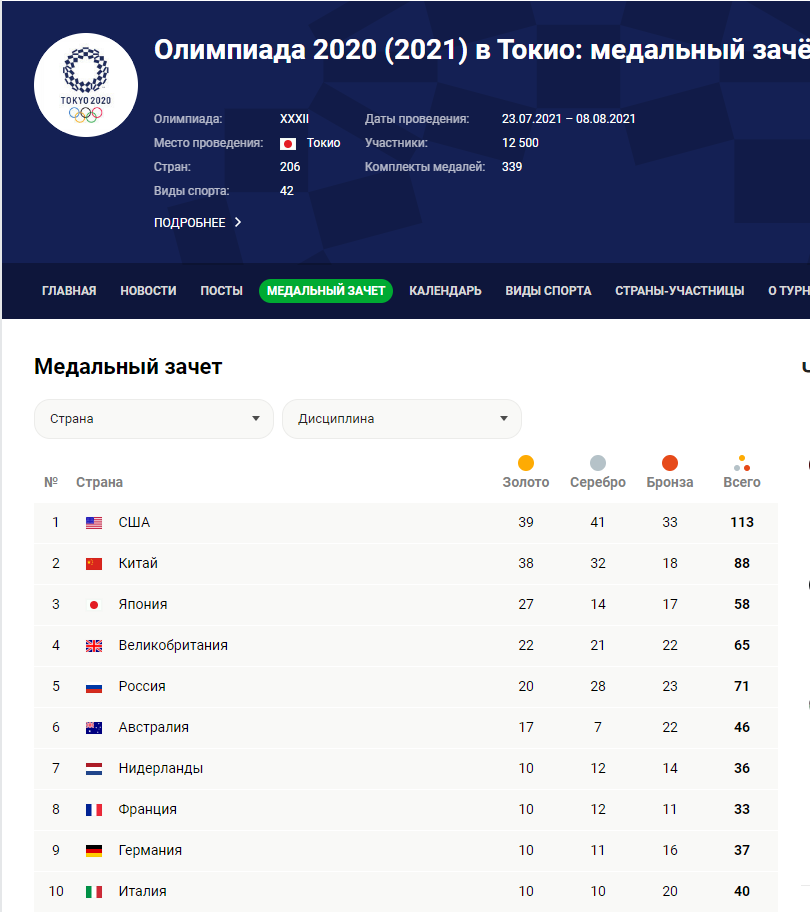Click the Tokyo 2020 Olympics logo

86,85
